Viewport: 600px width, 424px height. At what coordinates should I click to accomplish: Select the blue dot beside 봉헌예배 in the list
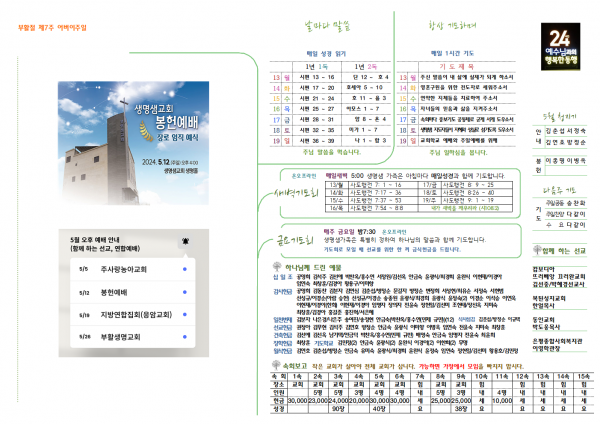click(185, 292)
